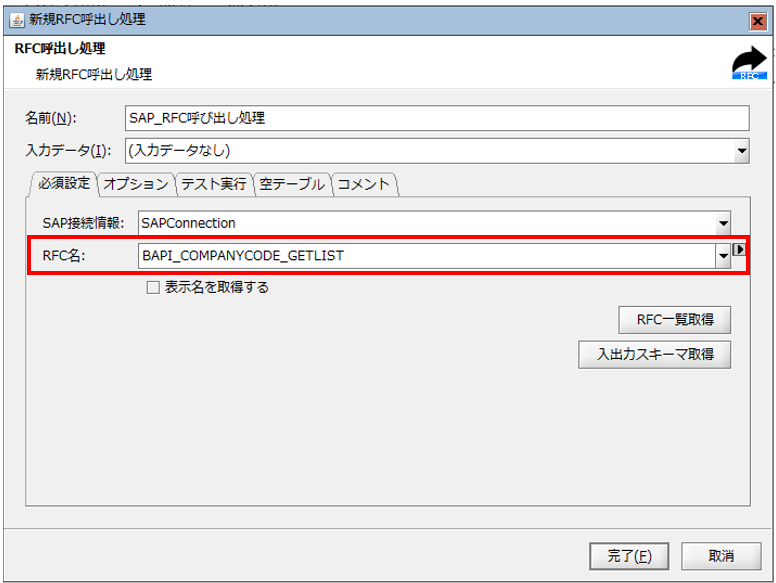
Task: Focus the 名前 text field
Action: pyautogui.click(x=436, y=118)
